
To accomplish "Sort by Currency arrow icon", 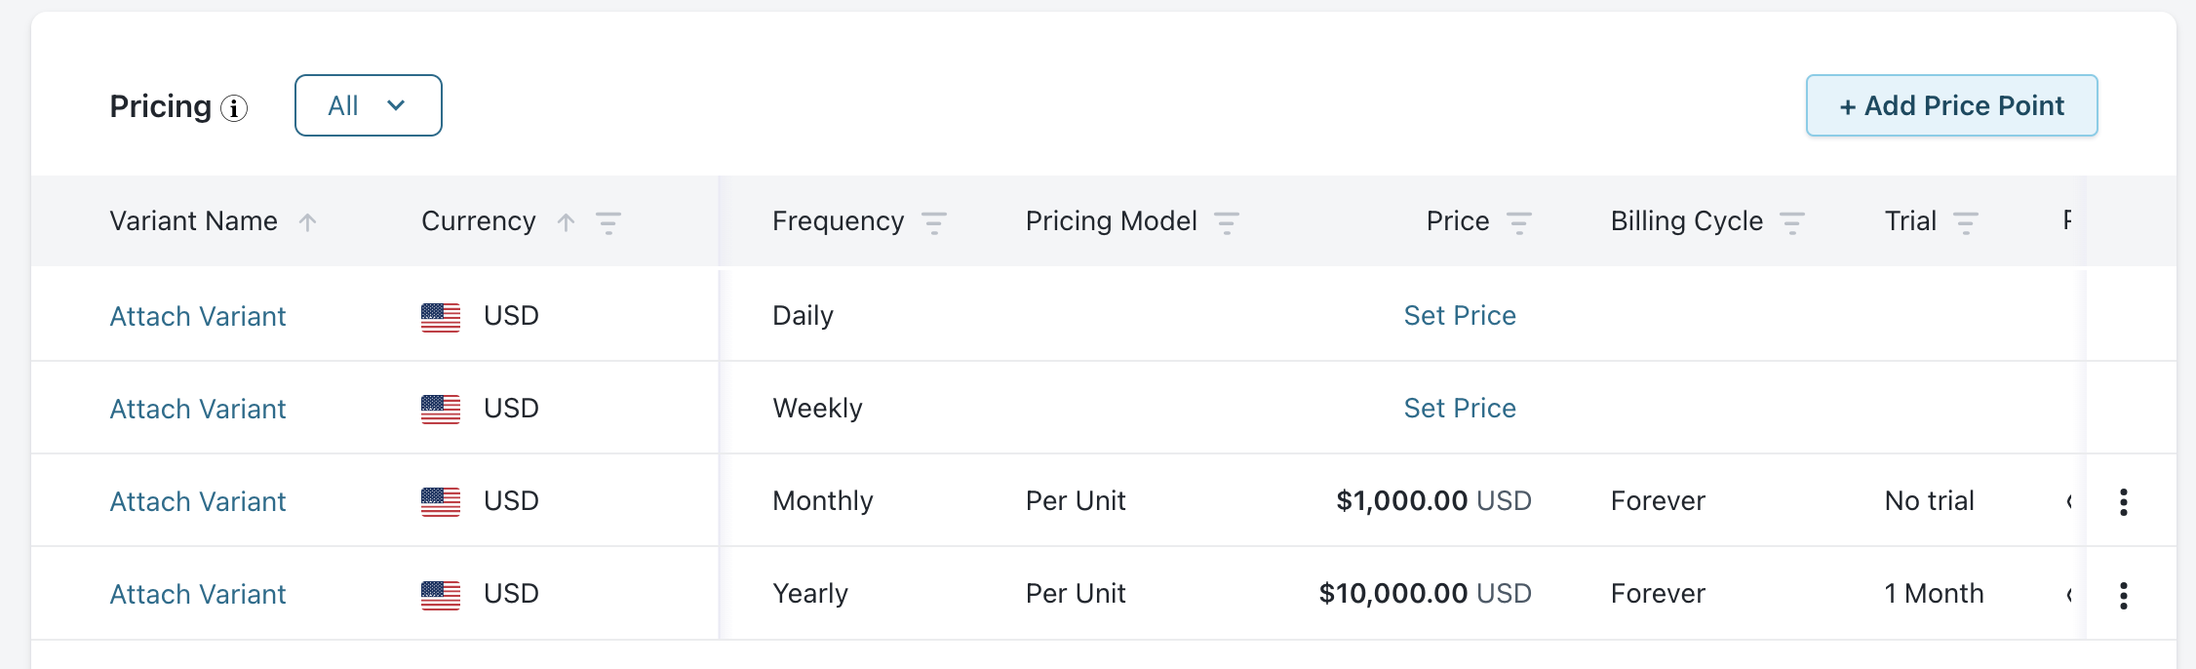I will tap(566, 222).
